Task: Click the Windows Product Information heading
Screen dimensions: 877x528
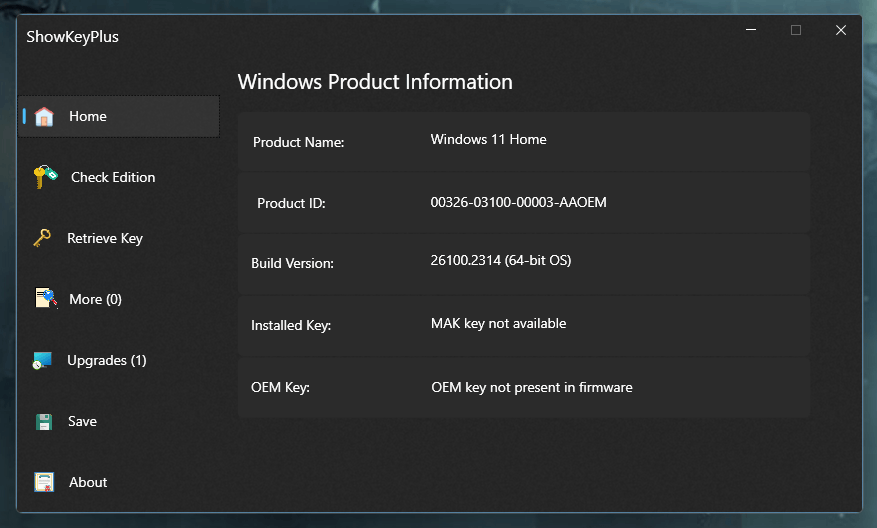Action: pyautogui.click(x=375, y=82)
